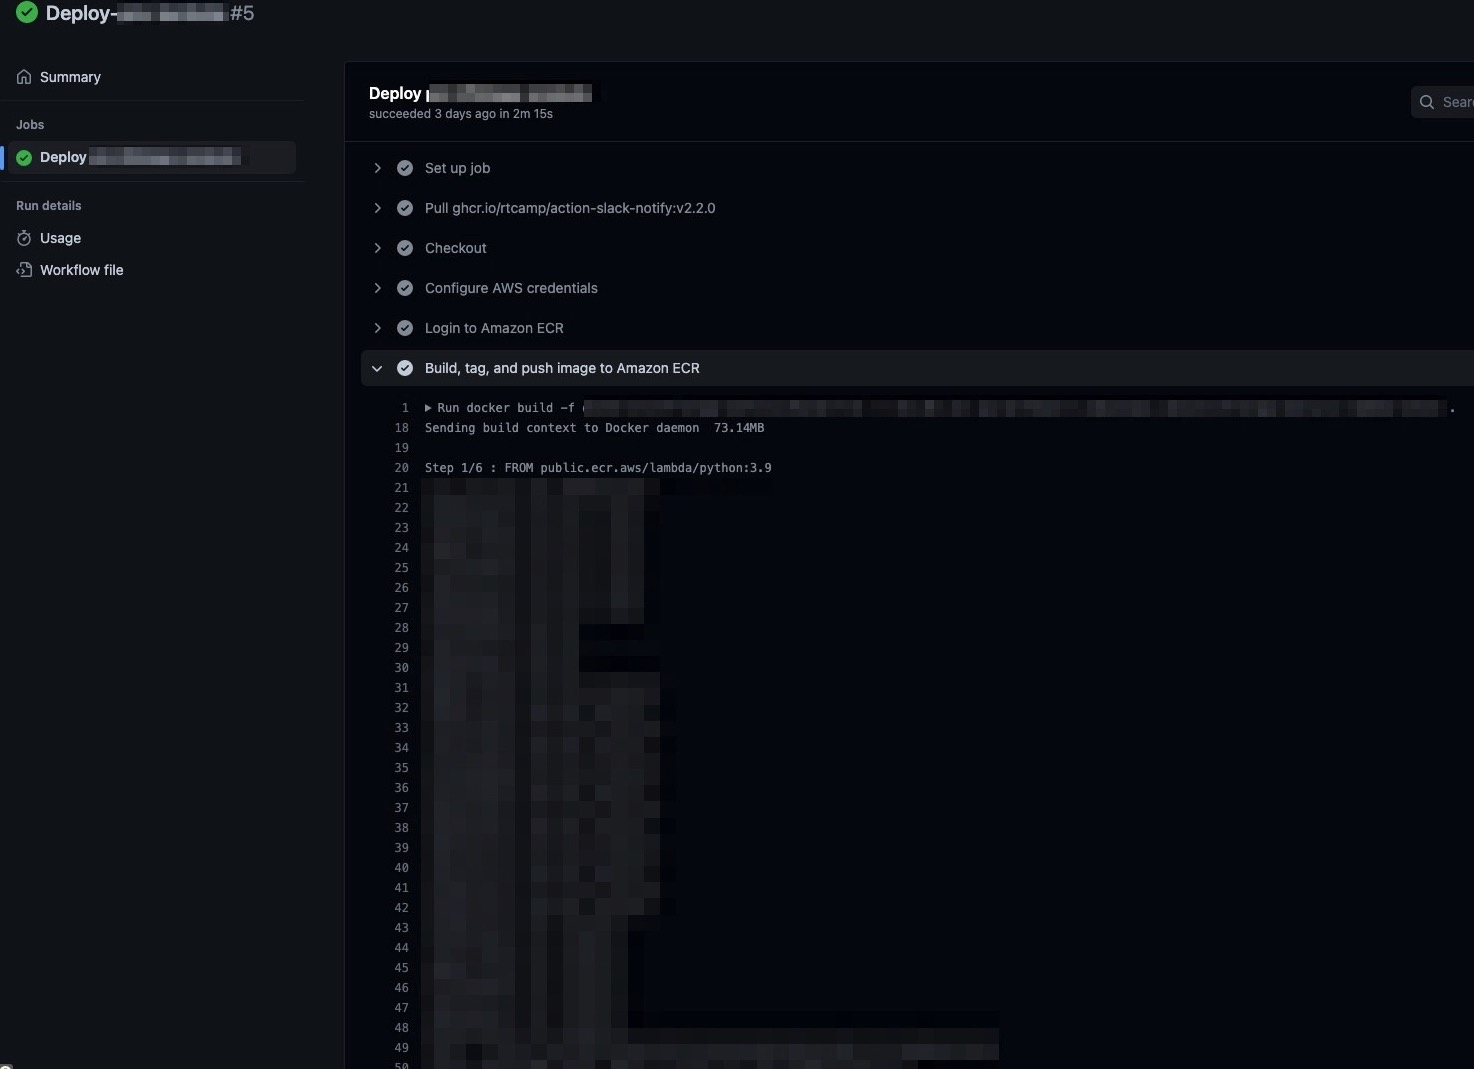This screenshot has width=1474, height=1069.
Task: Click log line number 20
Action: (x=401, y=468)
